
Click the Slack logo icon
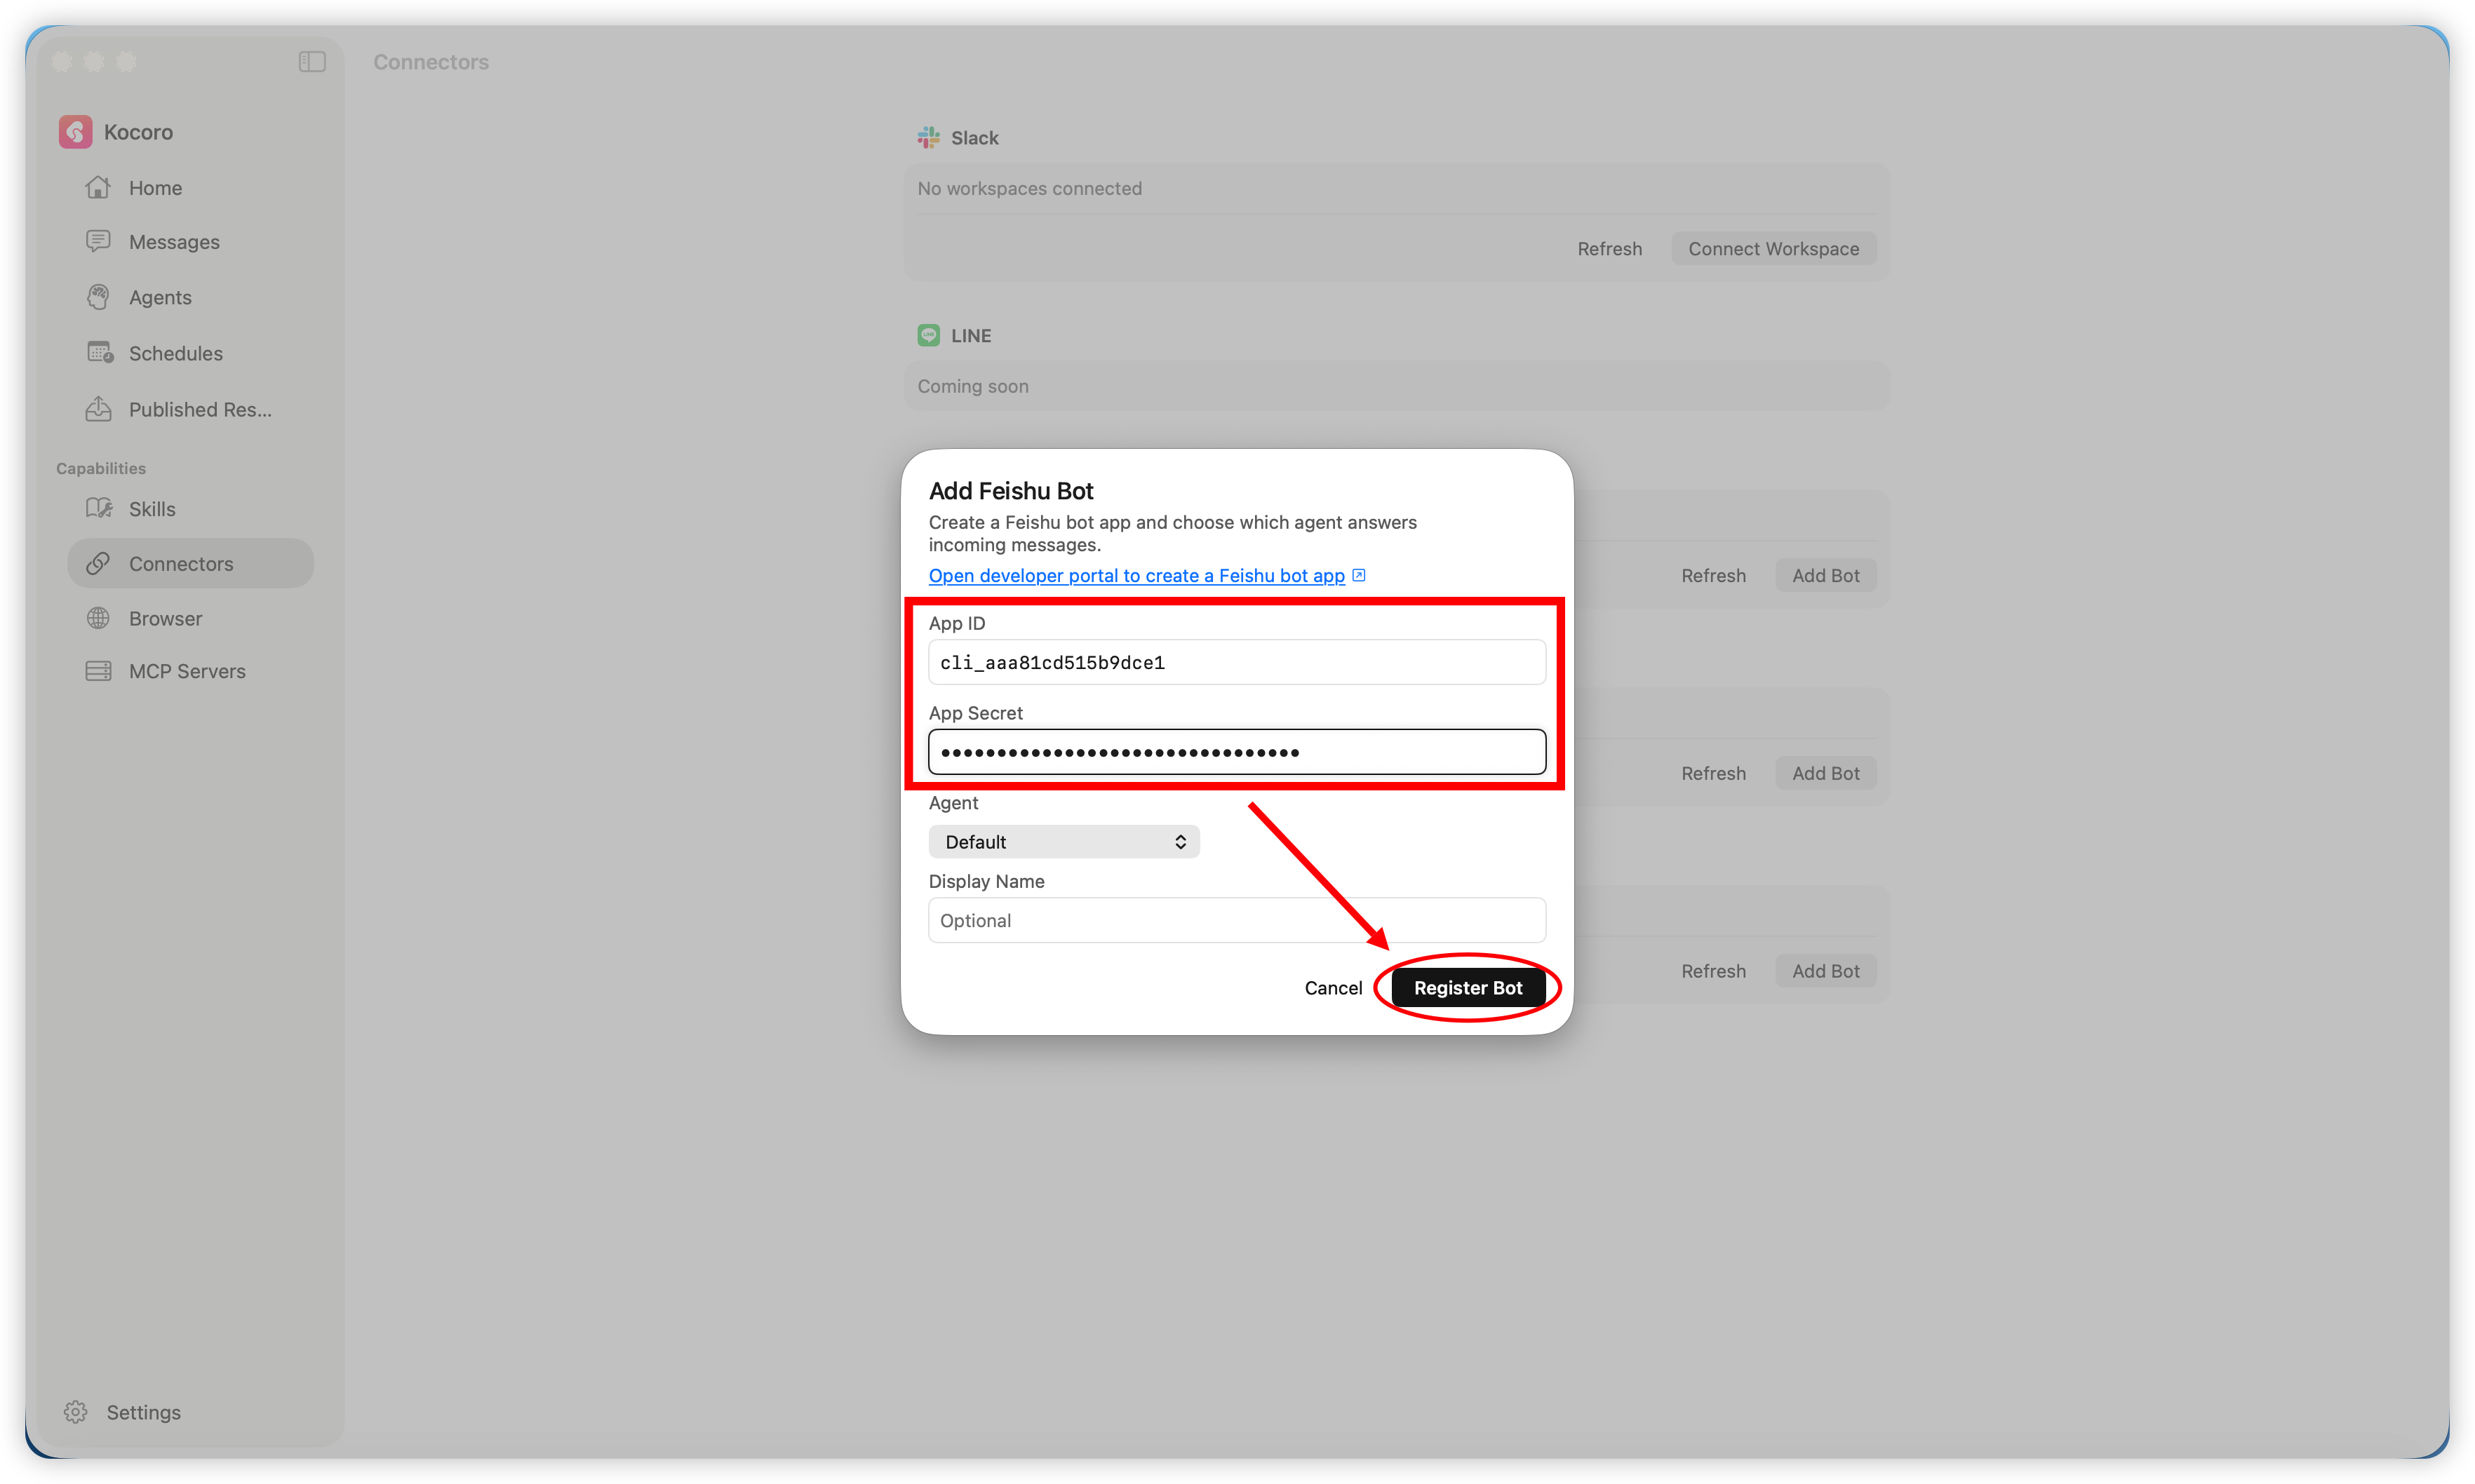(x=929, y=138)
